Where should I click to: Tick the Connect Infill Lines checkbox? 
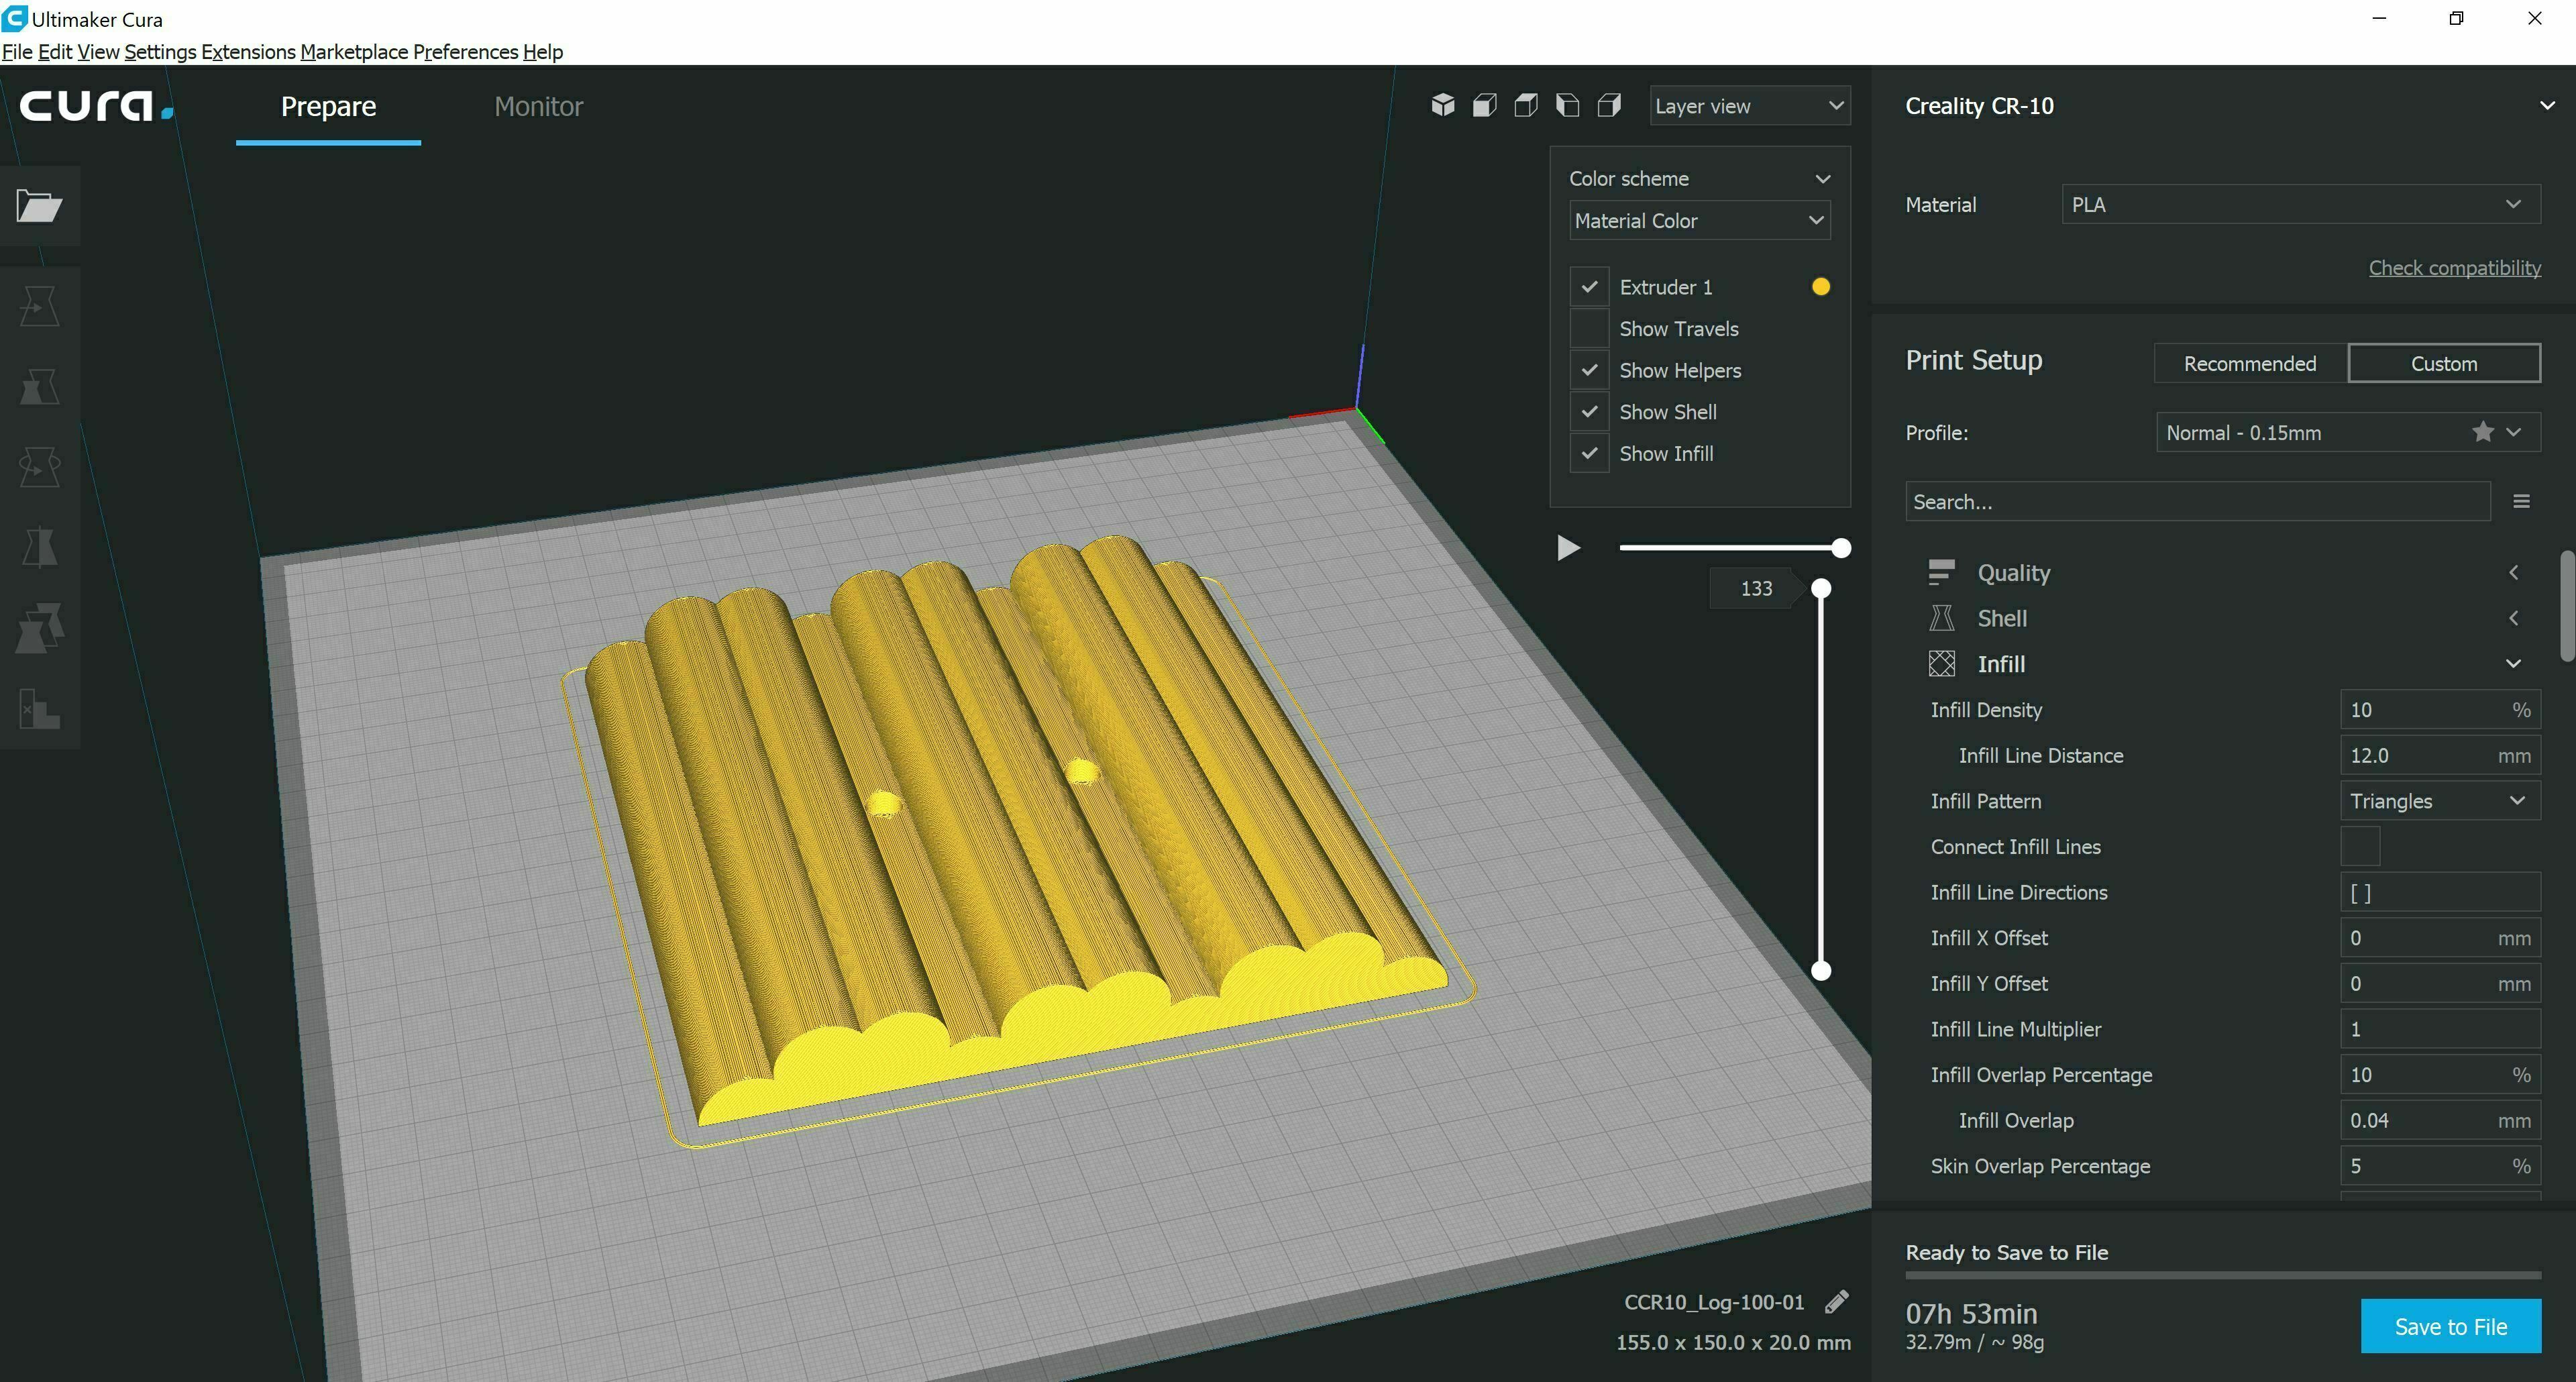[2359, 847]
